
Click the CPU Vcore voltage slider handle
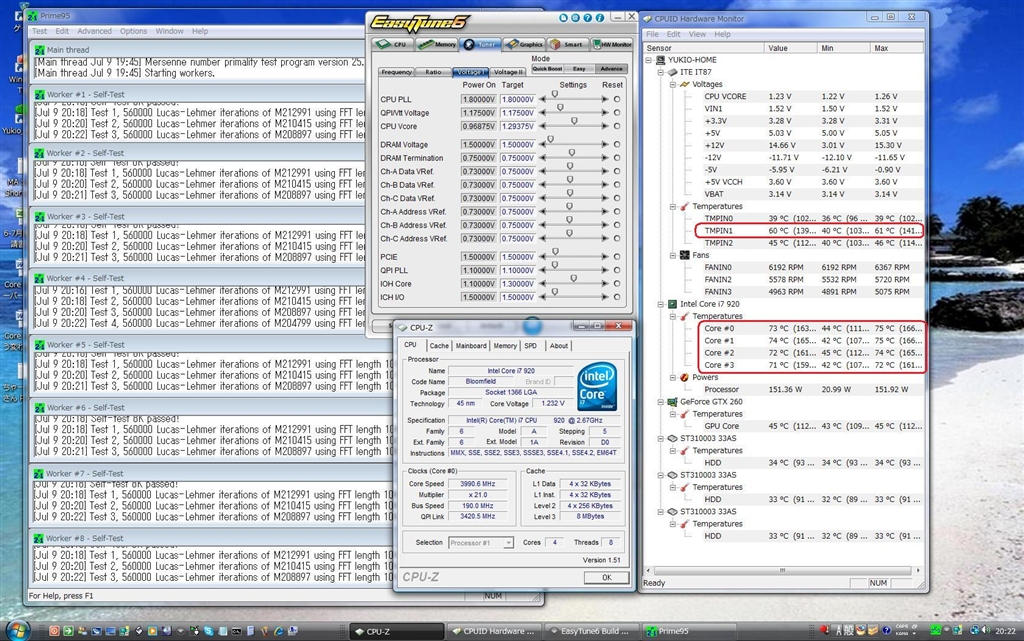coord(574,121)
